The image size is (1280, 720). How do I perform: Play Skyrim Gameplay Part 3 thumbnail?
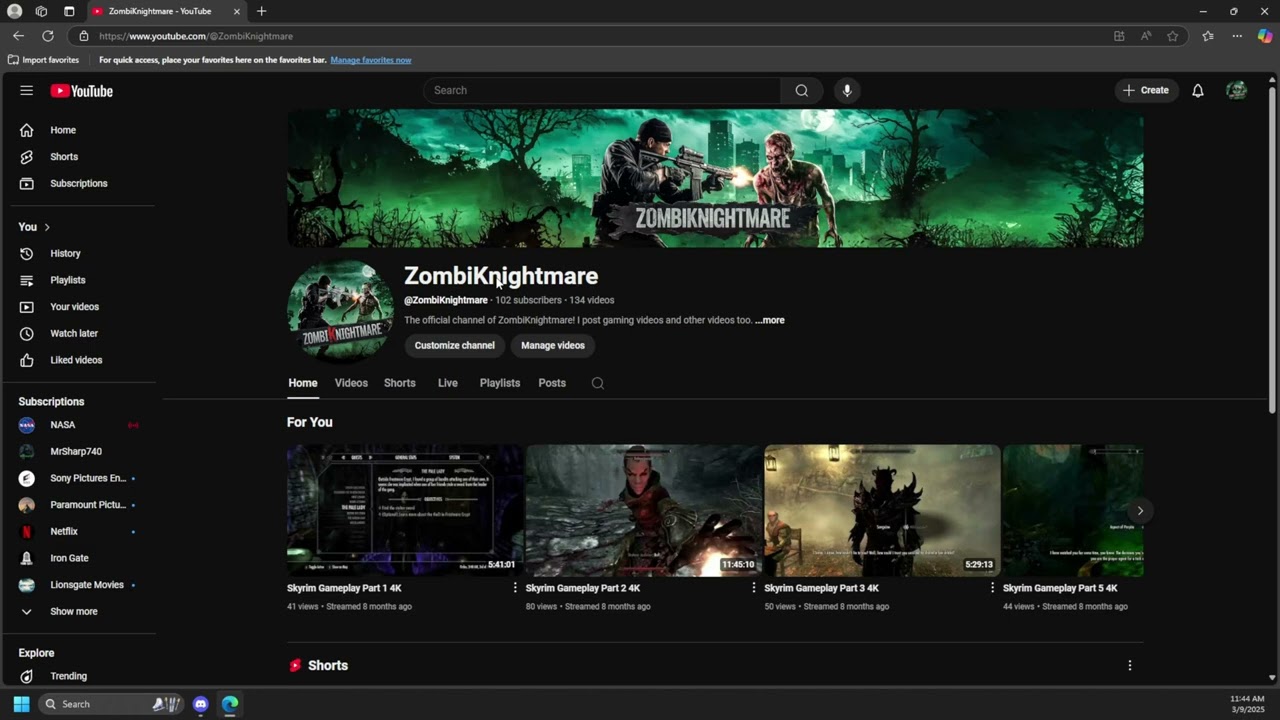(x=882, y=511)
